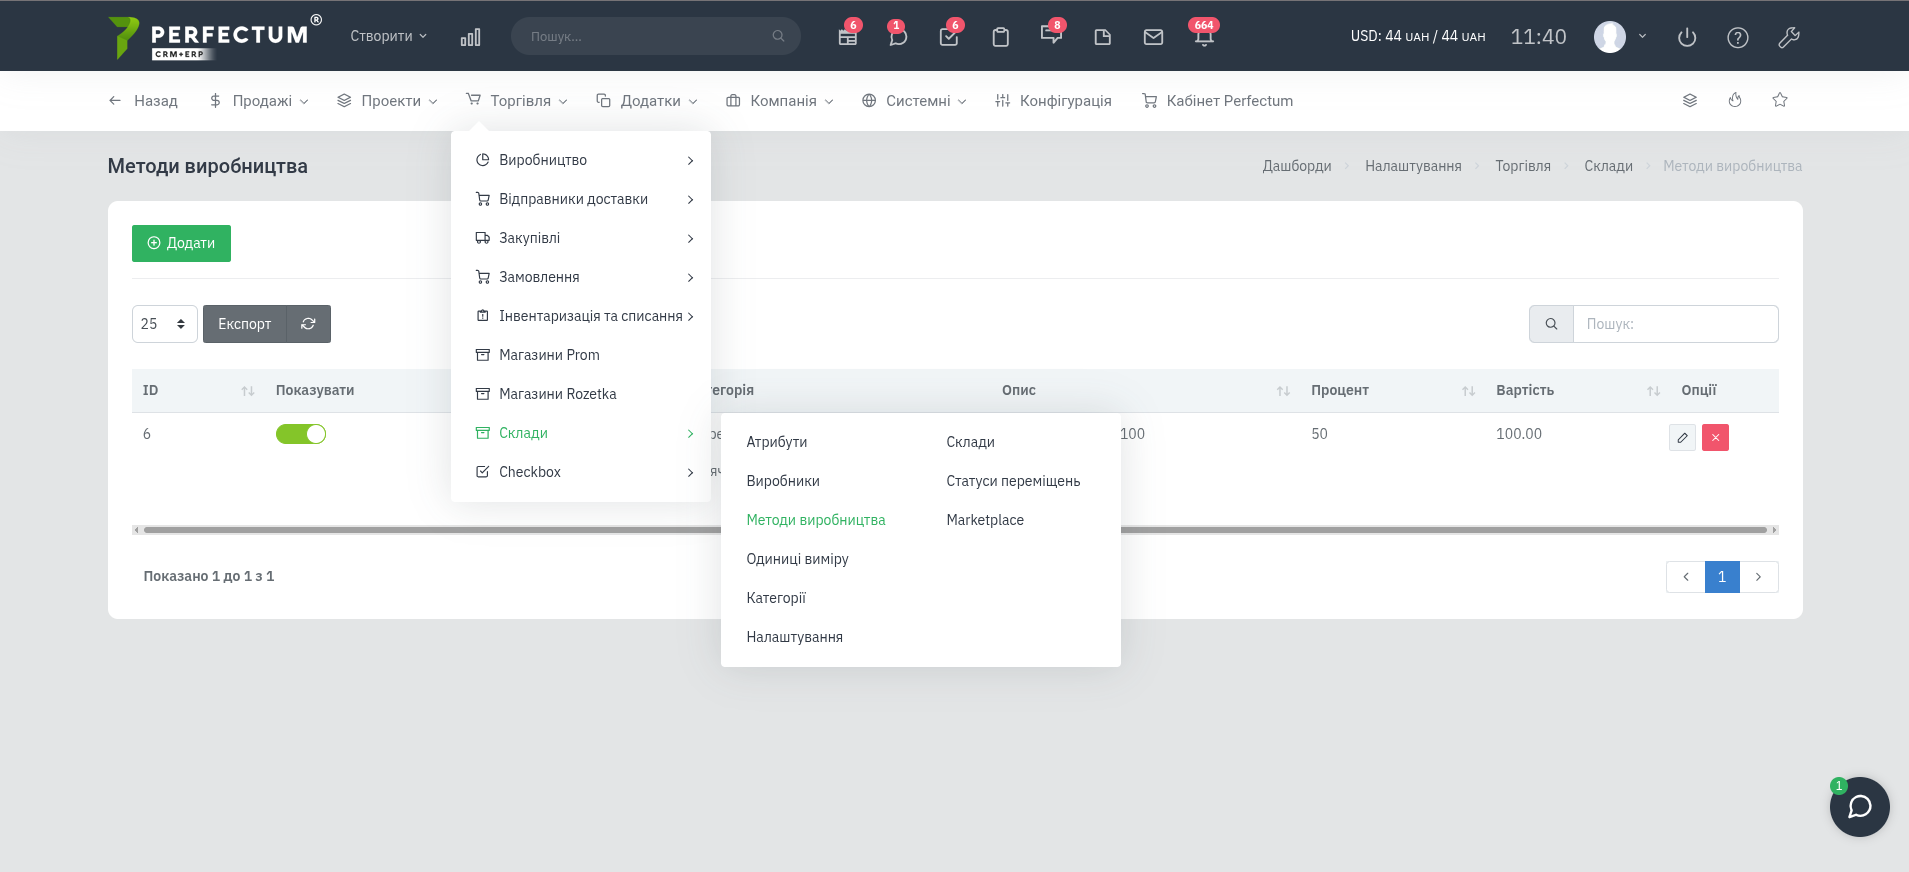Open the tasks checkmark icon with badge 6

(x=949, y=37)
